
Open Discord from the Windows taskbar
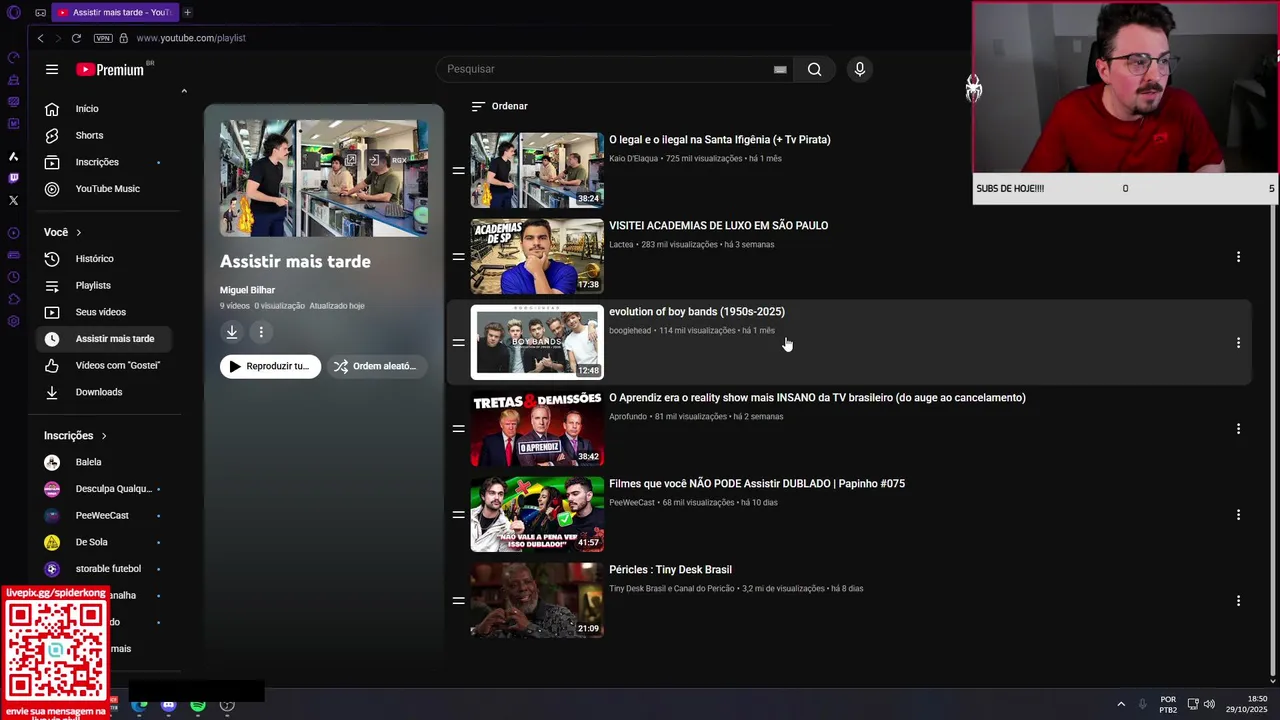168,705
